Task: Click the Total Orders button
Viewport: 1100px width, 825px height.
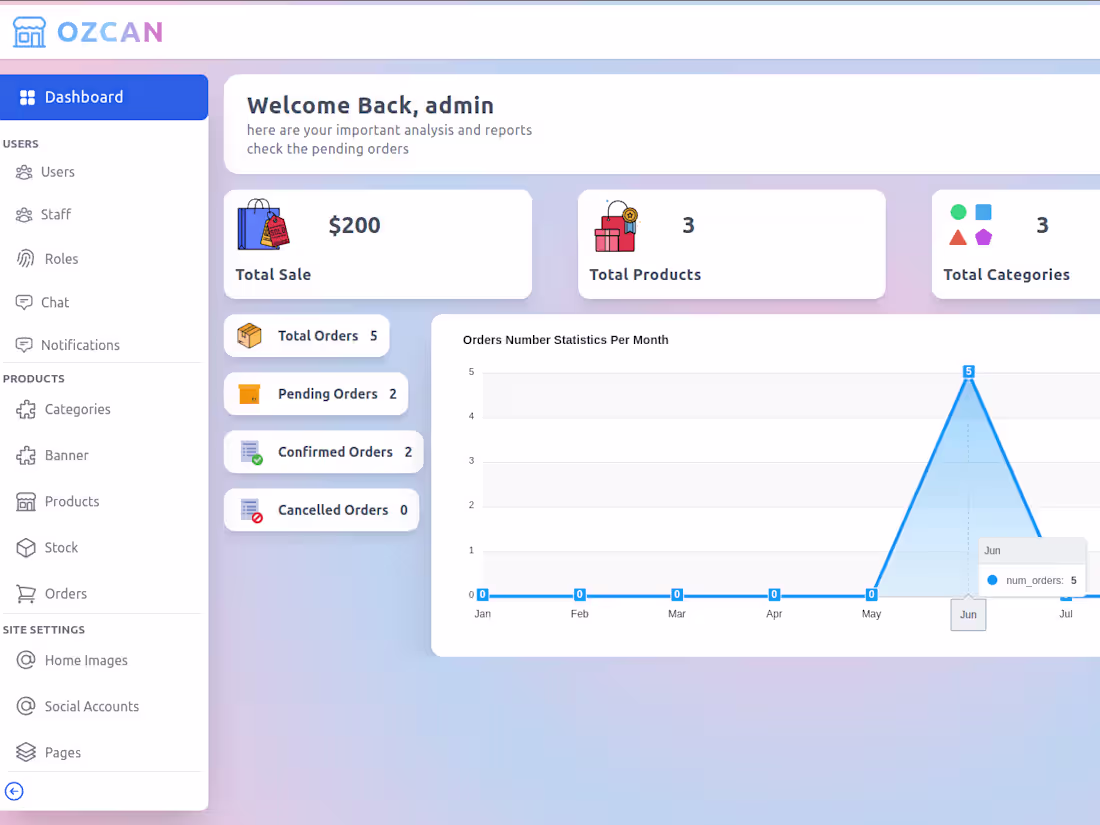Action: (x=306, y=335)
